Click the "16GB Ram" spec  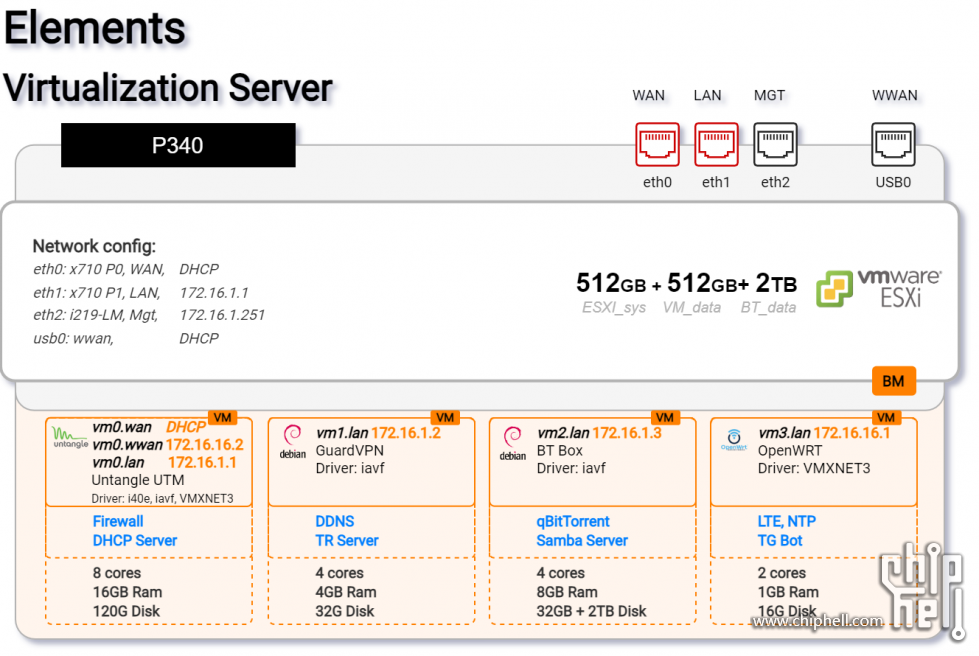[127, 592]
